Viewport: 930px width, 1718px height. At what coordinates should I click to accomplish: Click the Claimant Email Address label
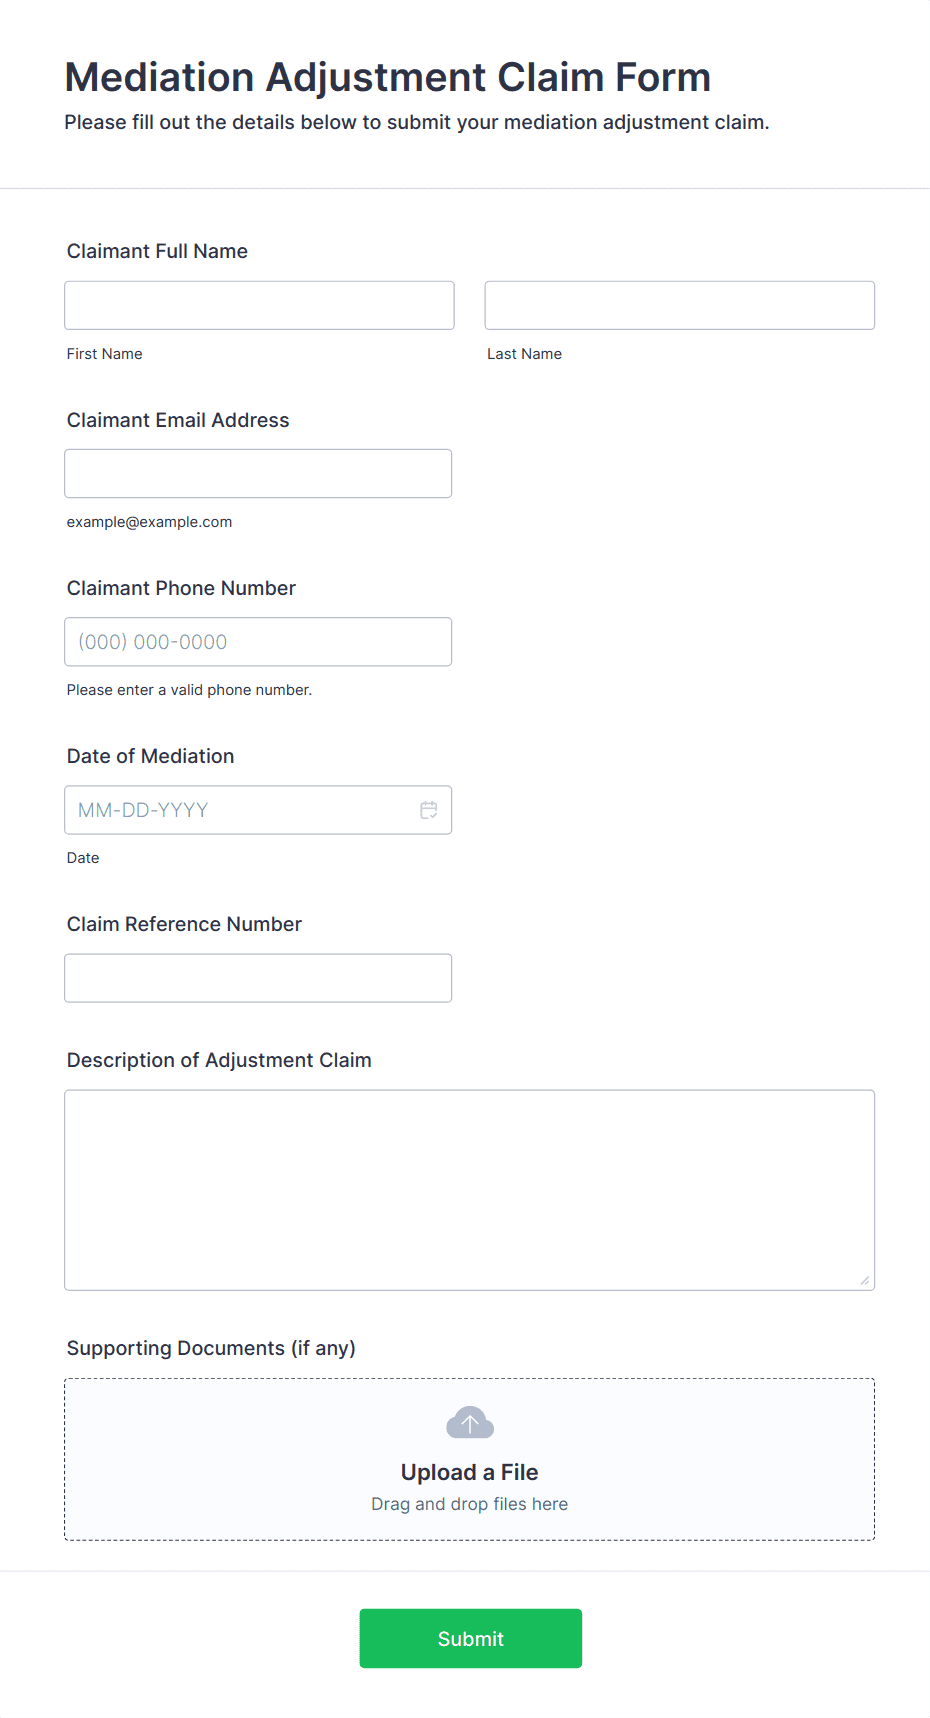tap(178, 420)
